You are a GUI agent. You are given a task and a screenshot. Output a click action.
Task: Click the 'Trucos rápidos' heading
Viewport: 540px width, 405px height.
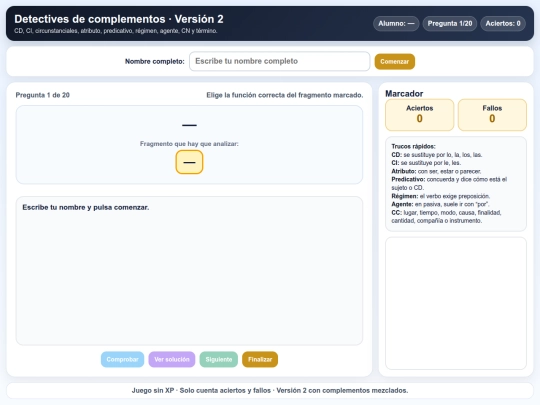tap(413, 146)
